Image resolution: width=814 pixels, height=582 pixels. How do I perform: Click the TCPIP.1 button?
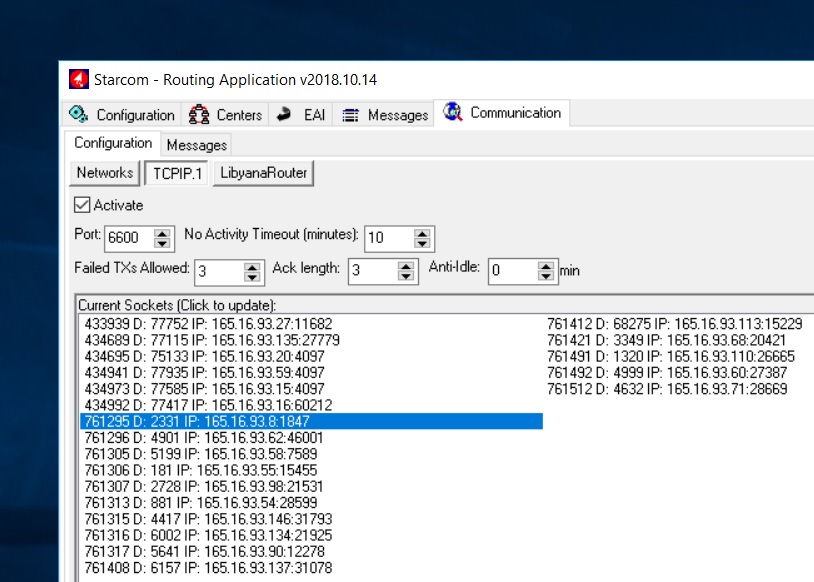point(177,173)
